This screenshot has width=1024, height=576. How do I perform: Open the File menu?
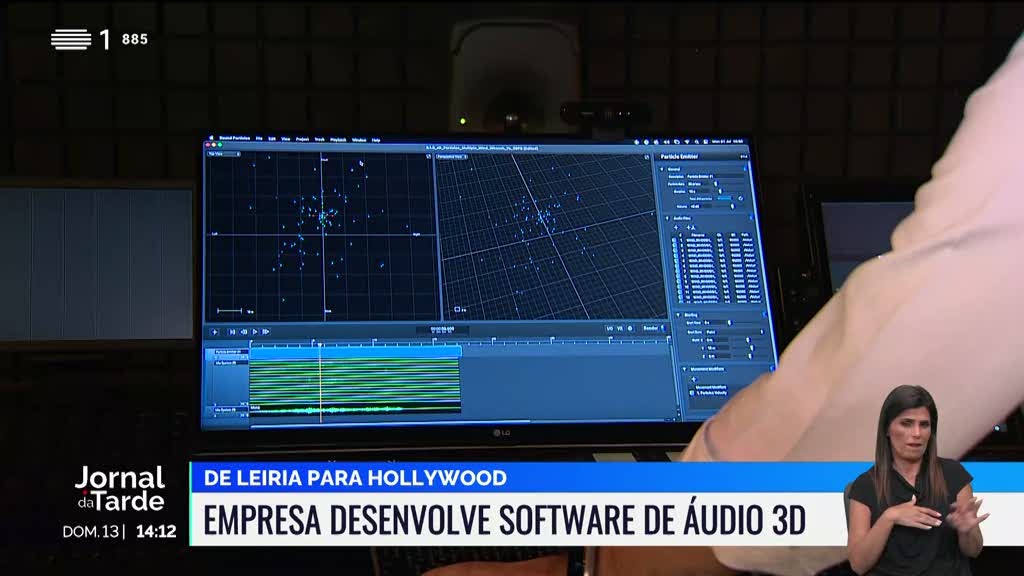[259, 140]
